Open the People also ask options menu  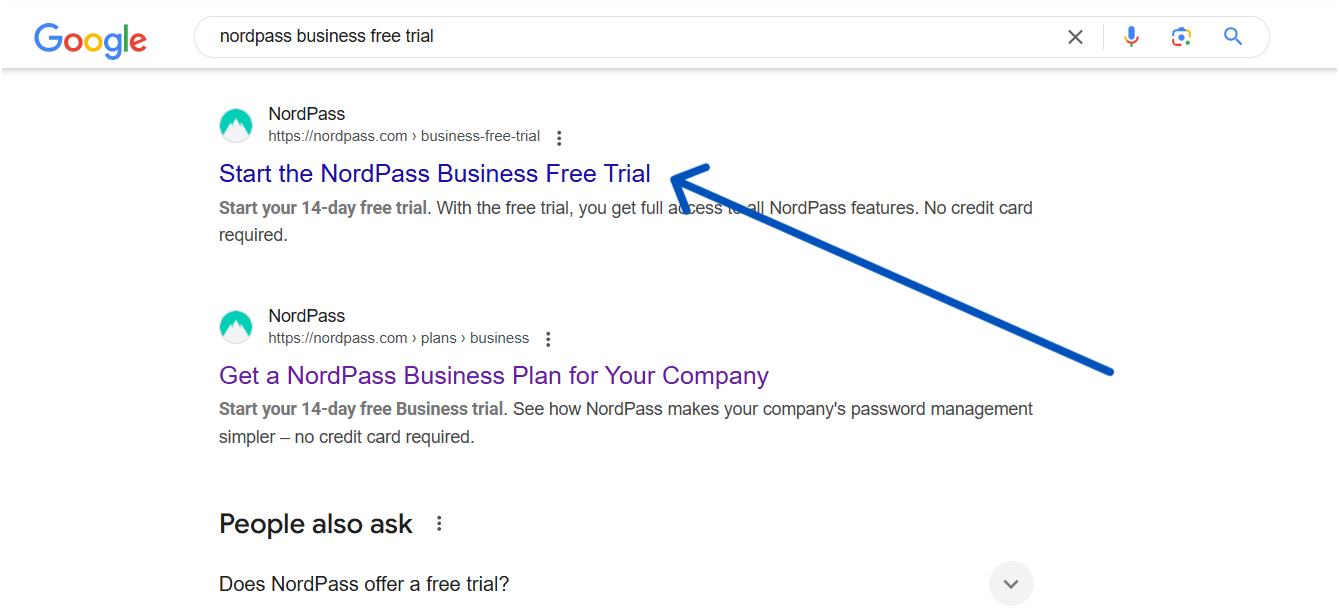coord(439,524)
